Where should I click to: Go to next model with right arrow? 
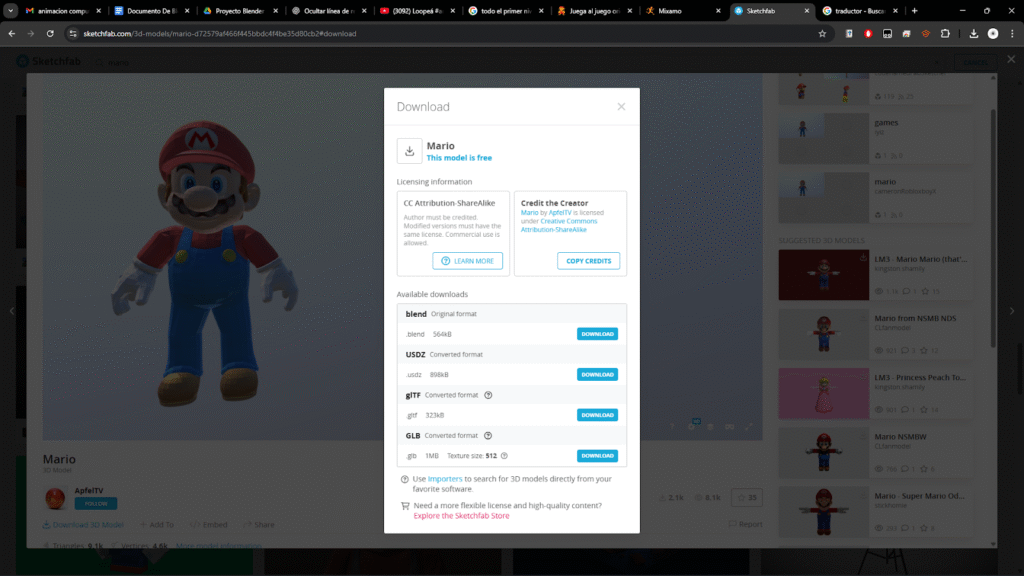click(1012, 311)
